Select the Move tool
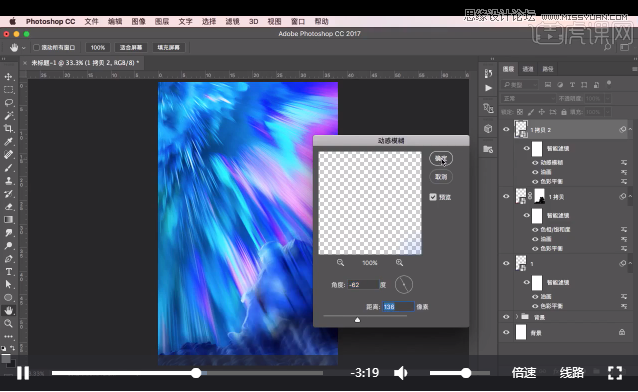The image size is (638, 392). point(9,76)
